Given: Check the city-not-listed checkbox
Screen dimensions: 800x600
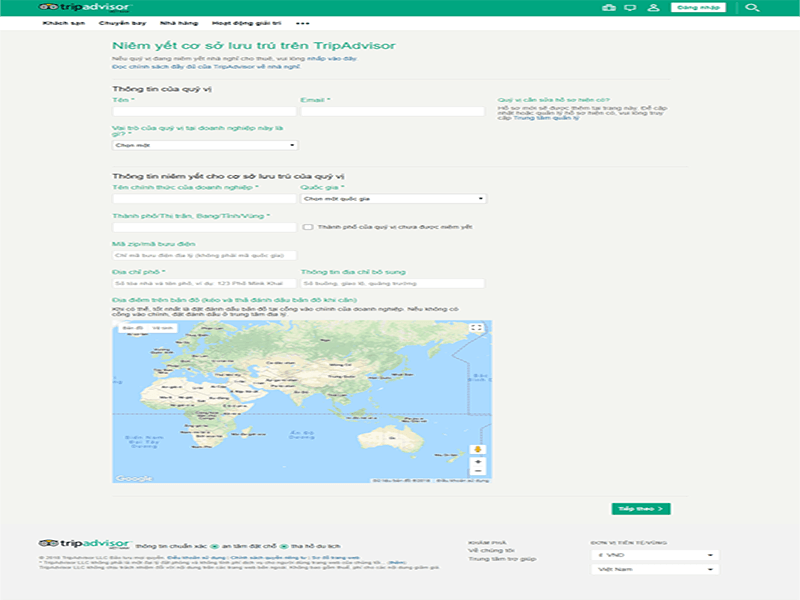Looking at the screenshot, I should (x=308, y=227).
